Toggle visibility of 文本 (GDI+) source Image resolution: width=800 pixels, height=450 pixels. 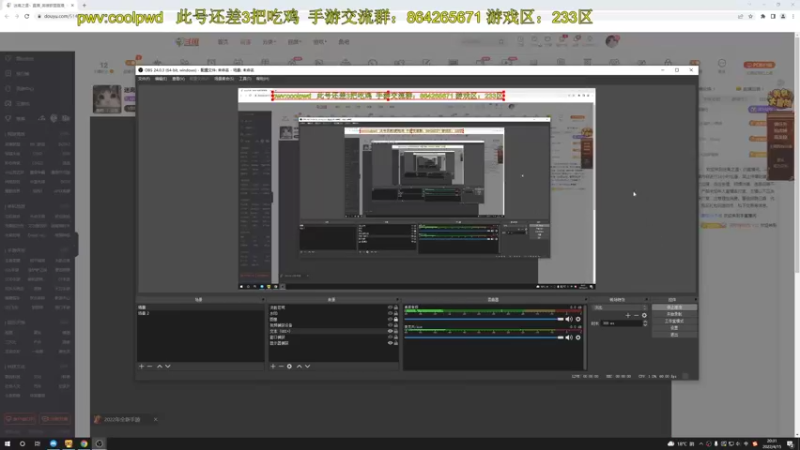pos(390,331)
